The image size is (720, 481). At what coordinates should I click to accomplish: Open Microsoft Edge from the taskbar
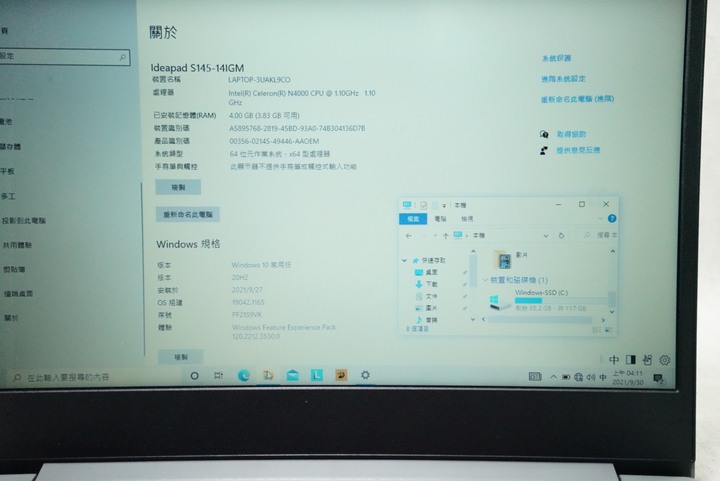pyautogui.click(x=243, y=376)
